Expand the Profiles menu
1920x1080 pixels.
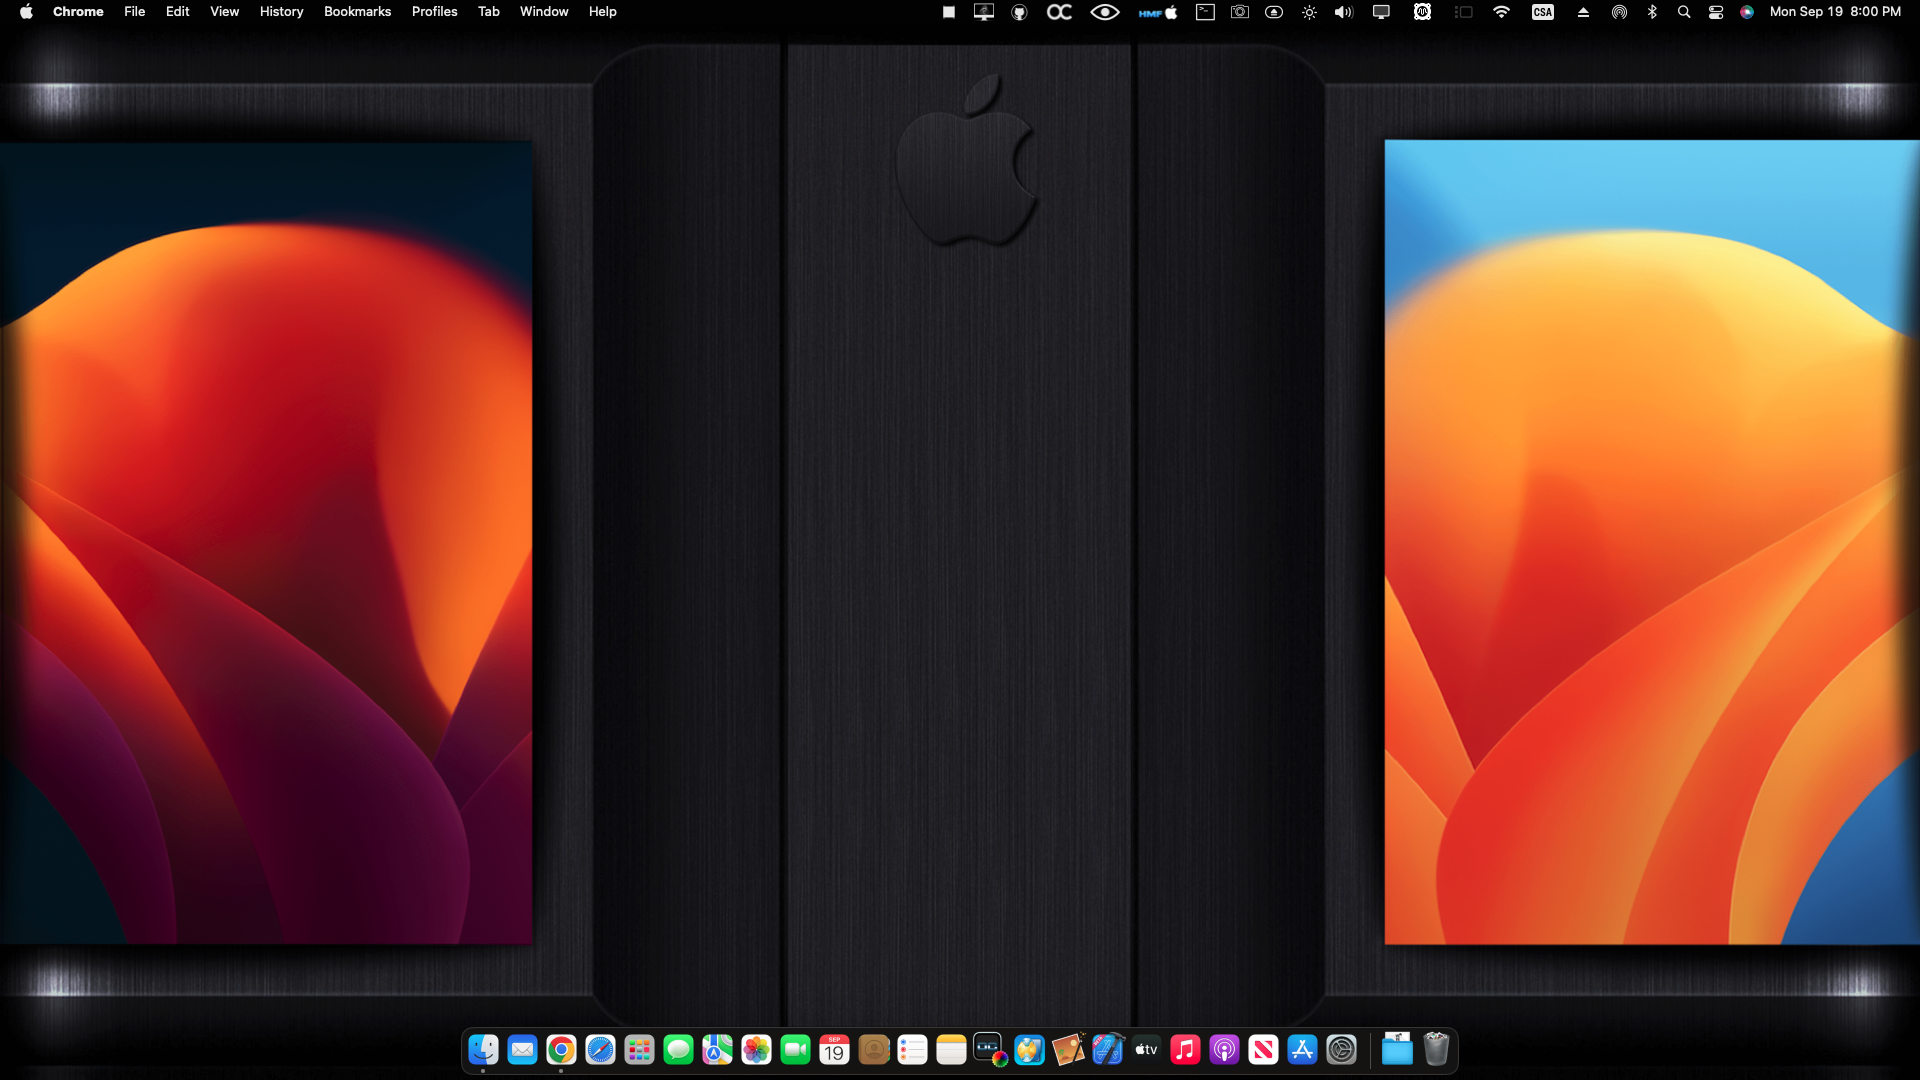pyautogui.click(x=434, y=12)
